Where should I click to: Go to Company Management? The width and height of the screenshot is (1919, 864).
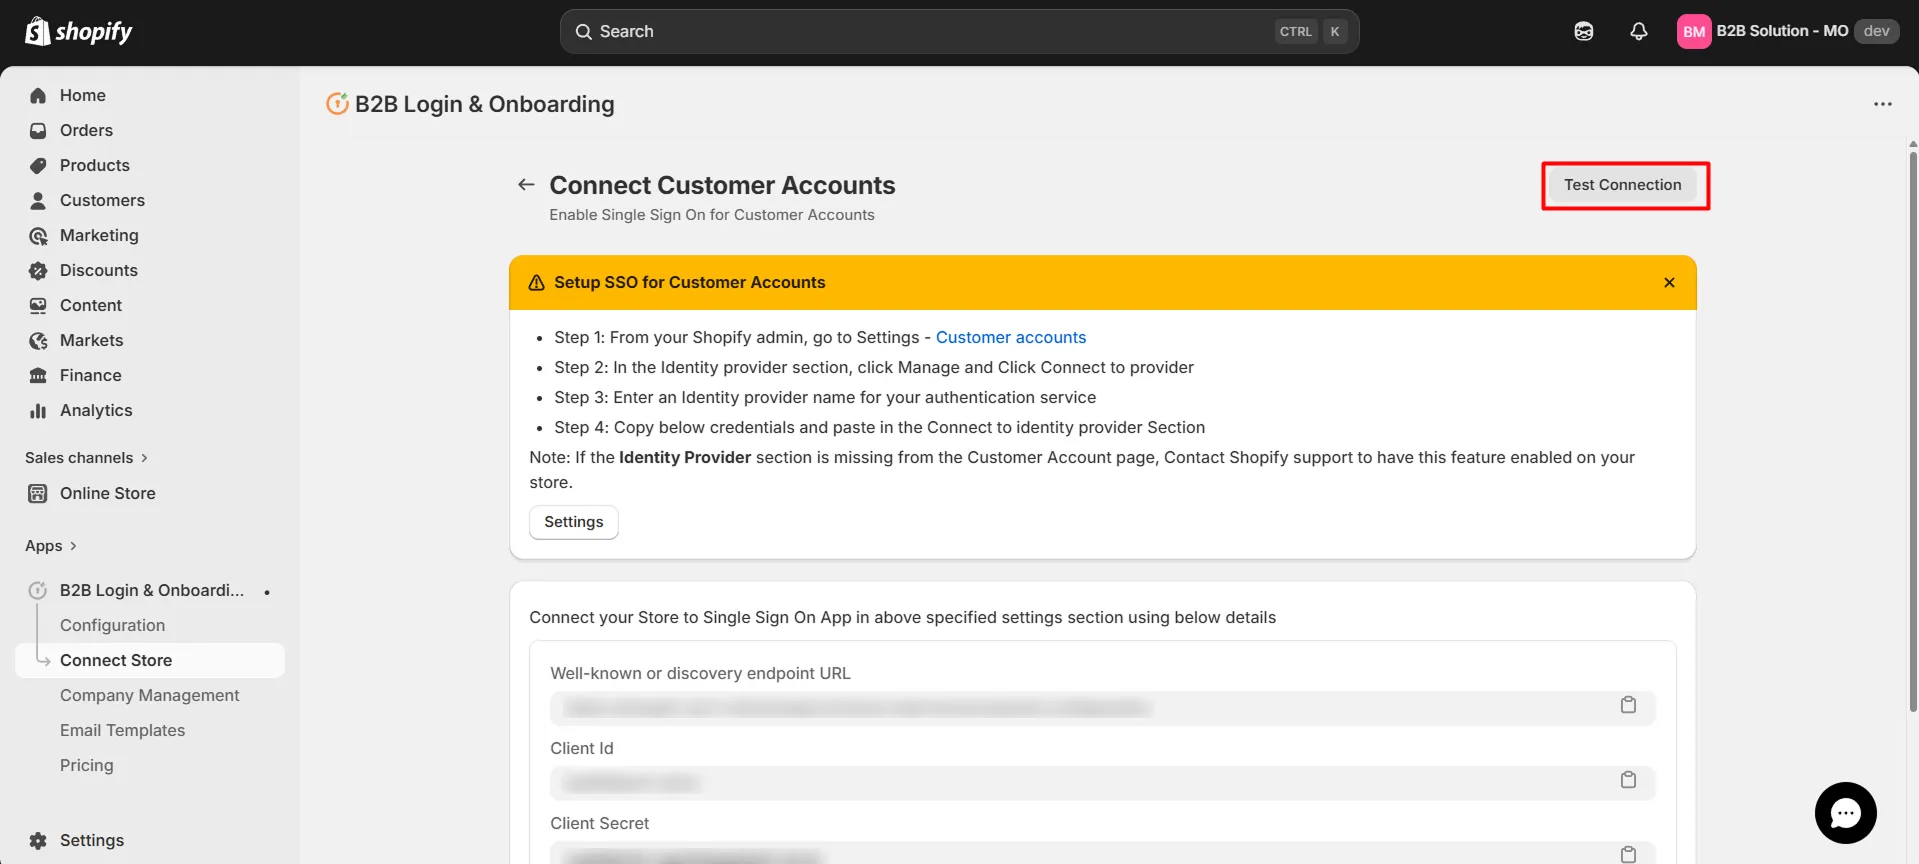pos(149,696)
